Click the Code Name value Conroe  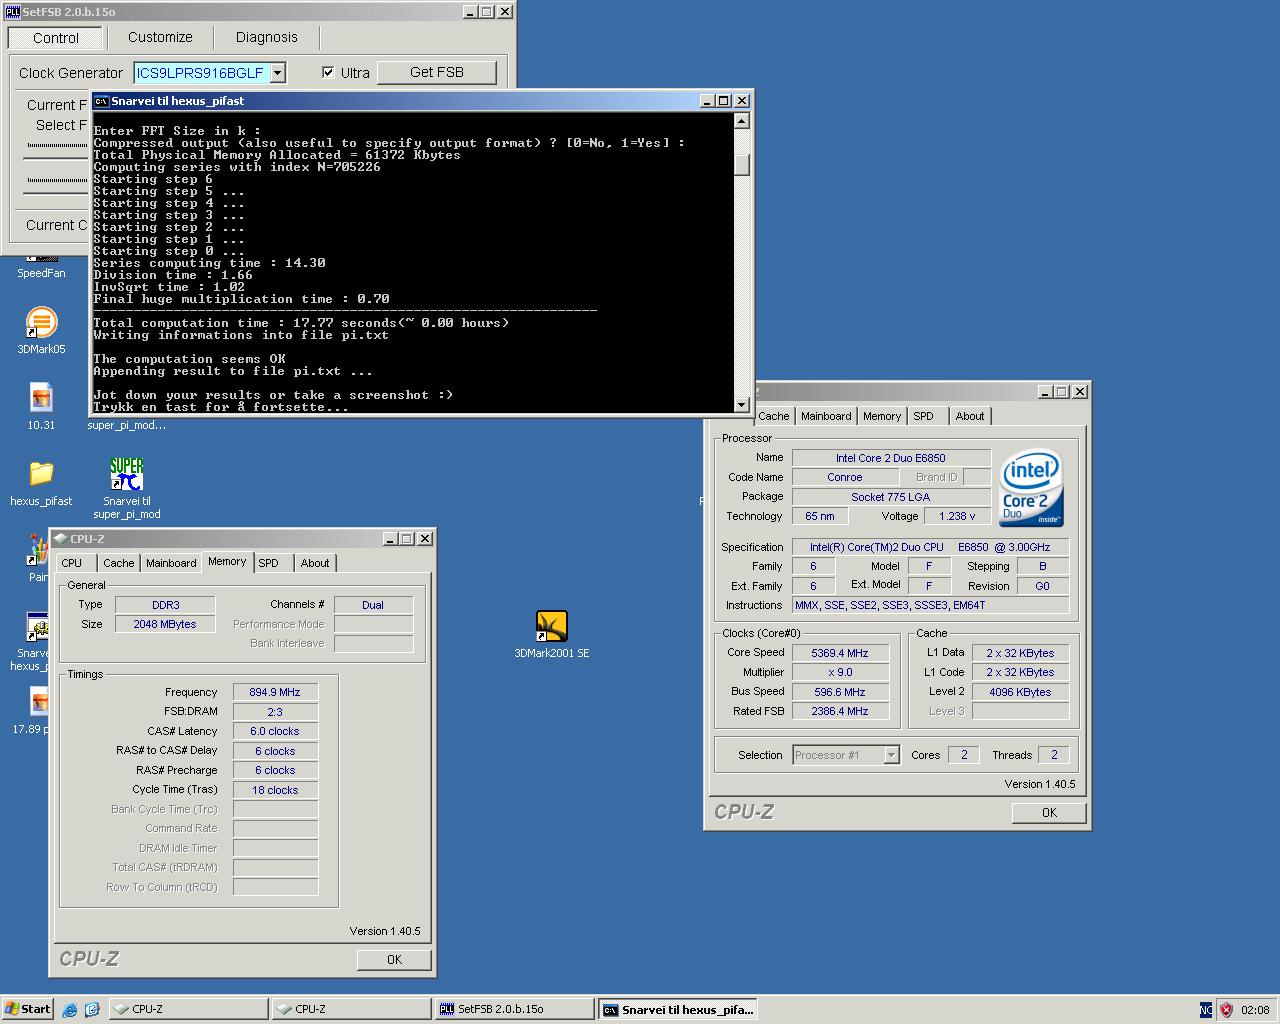845,477
